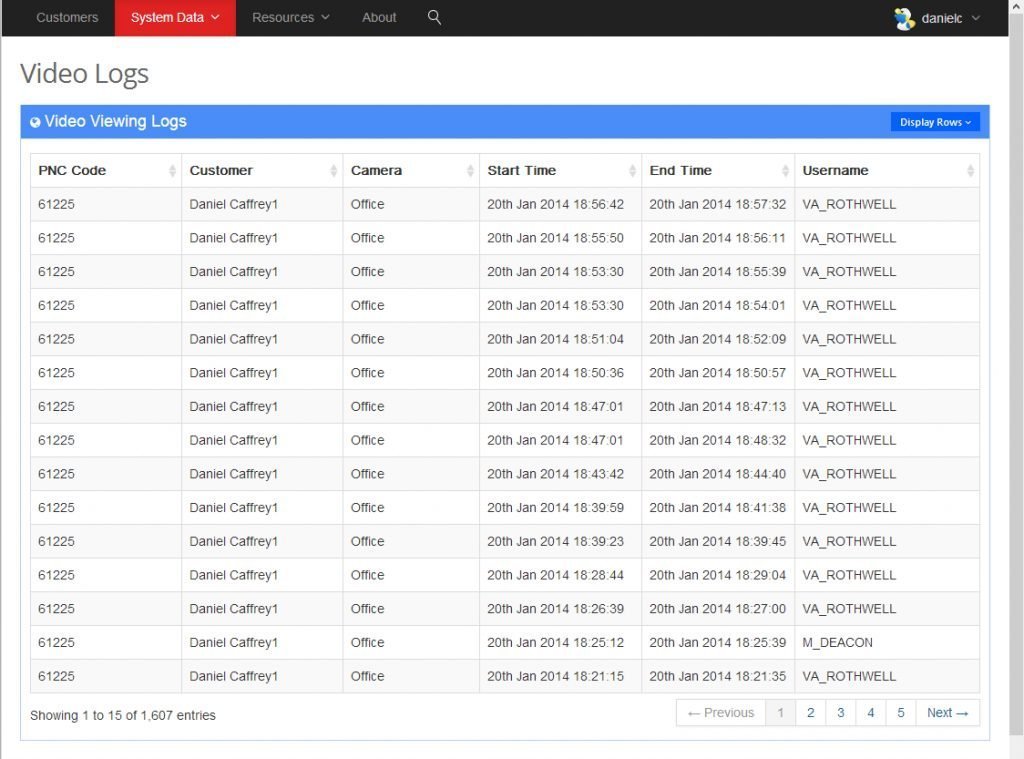Click the sort arrows on the Customer column
This screenshot has height=759, width=1024.
pyautogui.click(x=332, y=170)
